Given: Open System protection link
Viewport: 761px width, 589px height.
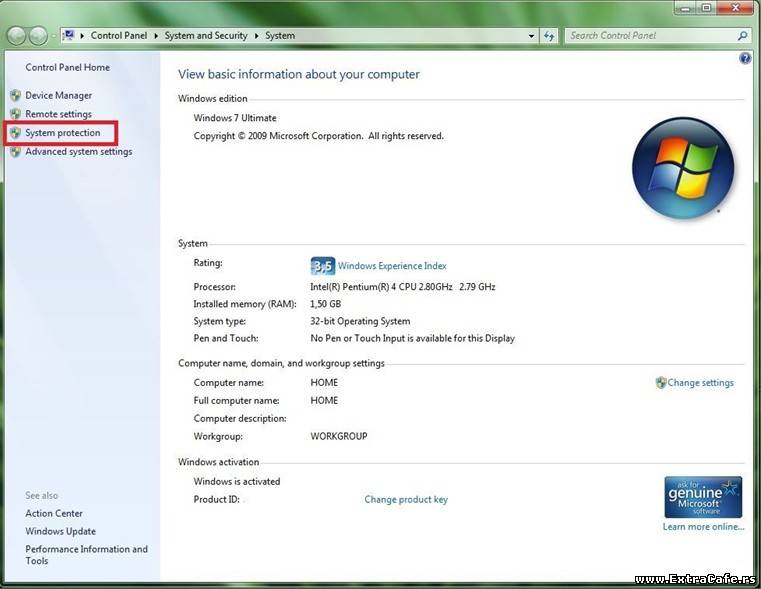Looking at the screenshot, I should click(63, 132).
